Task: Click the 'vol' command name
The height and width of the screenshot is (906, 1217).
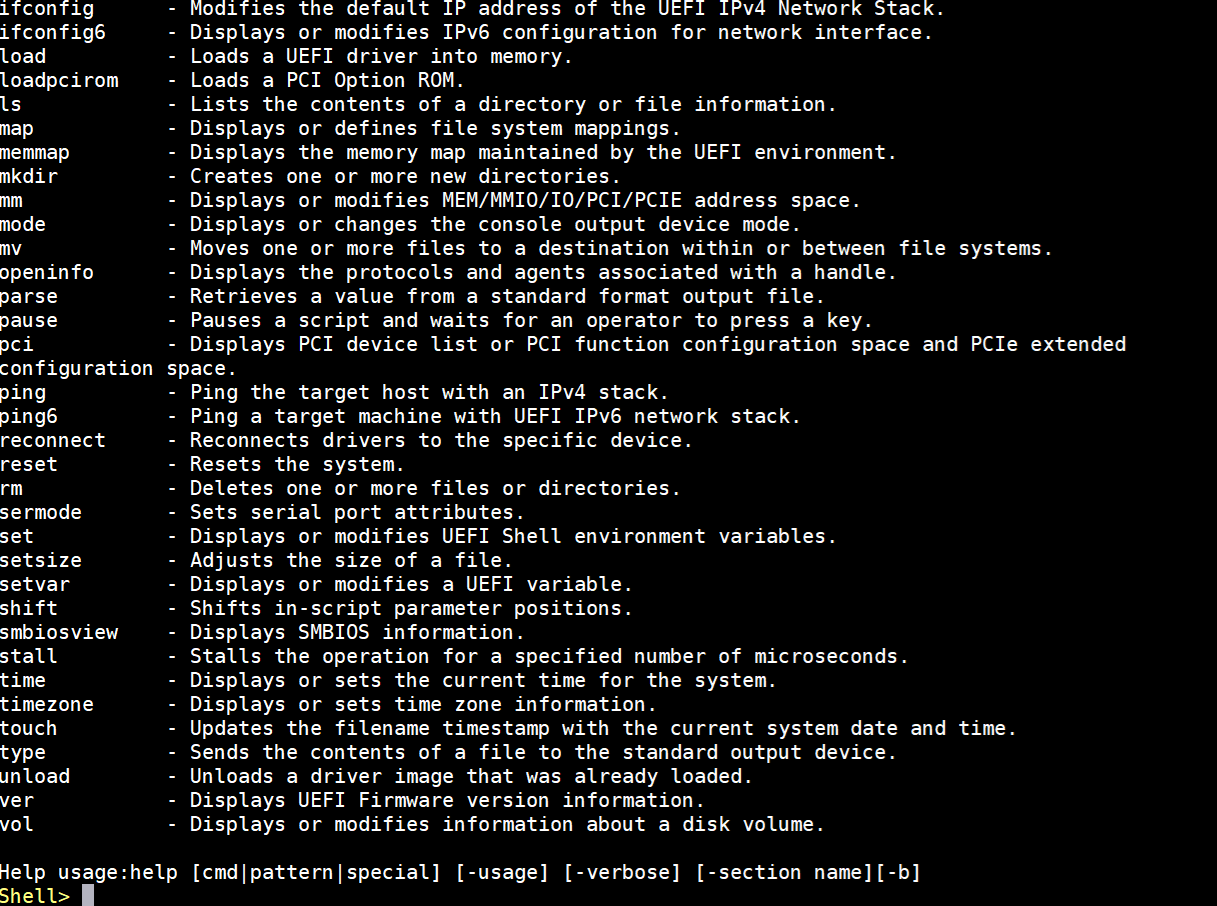Action: pyautogui.click(x=17, y=824)
